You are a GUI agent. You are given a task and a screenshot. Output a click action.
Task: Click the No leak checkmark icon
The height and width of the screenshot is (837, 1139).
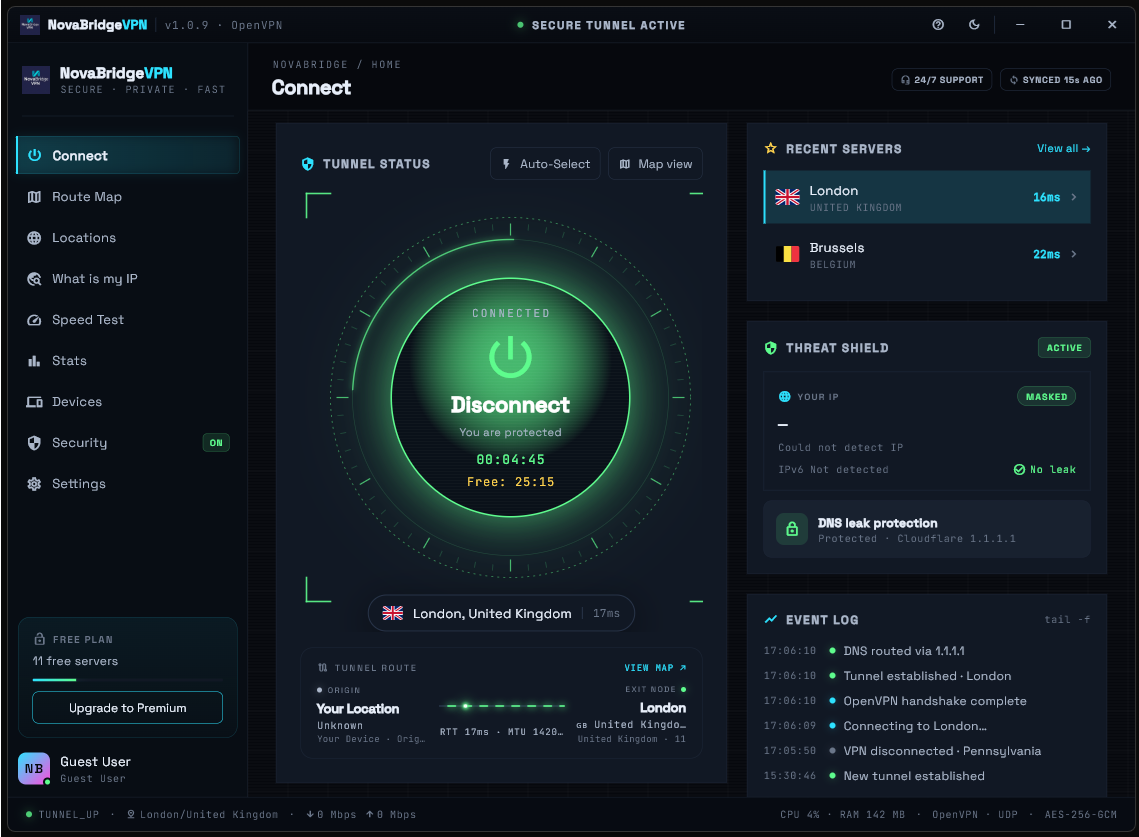point(1019,469)
